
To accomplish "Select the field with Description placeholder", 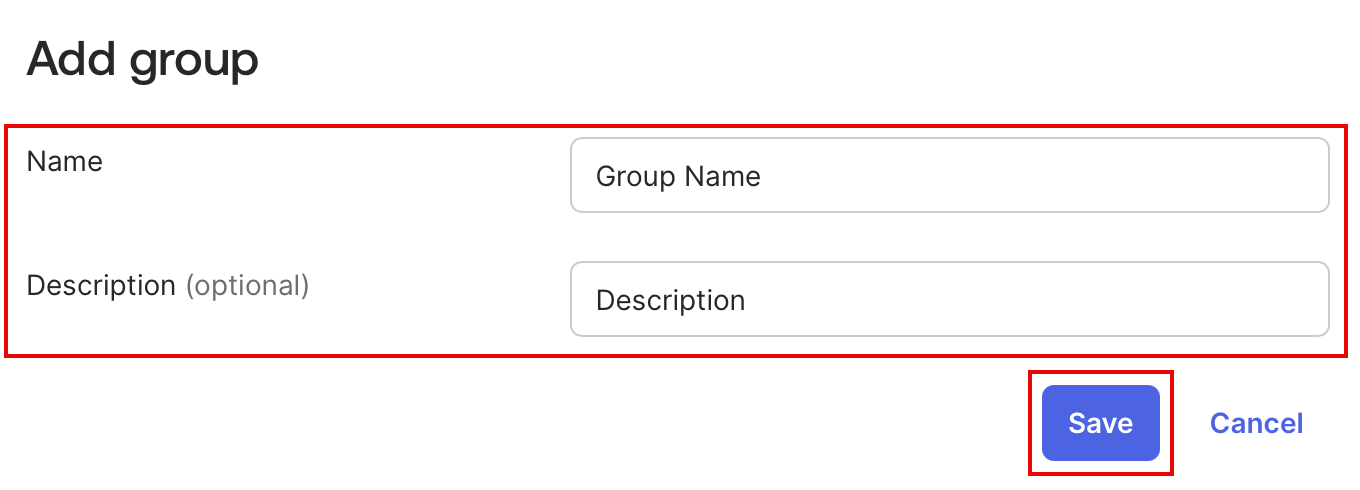I will pos(949,300).
